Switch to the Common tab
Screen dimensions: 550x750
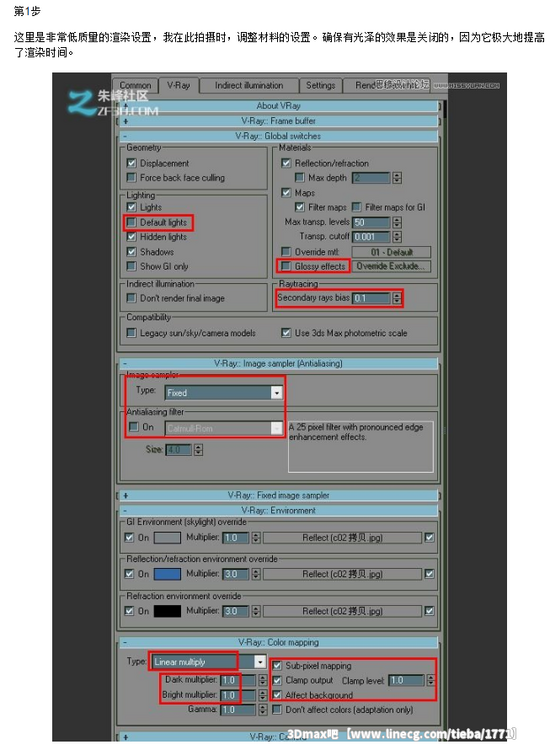click(x=135, y=85)
